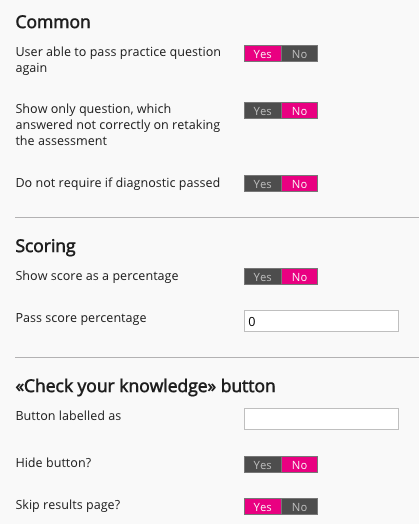Click the Pass score percentage label
This screenshot has height=524, width=419.
point(81,318)
